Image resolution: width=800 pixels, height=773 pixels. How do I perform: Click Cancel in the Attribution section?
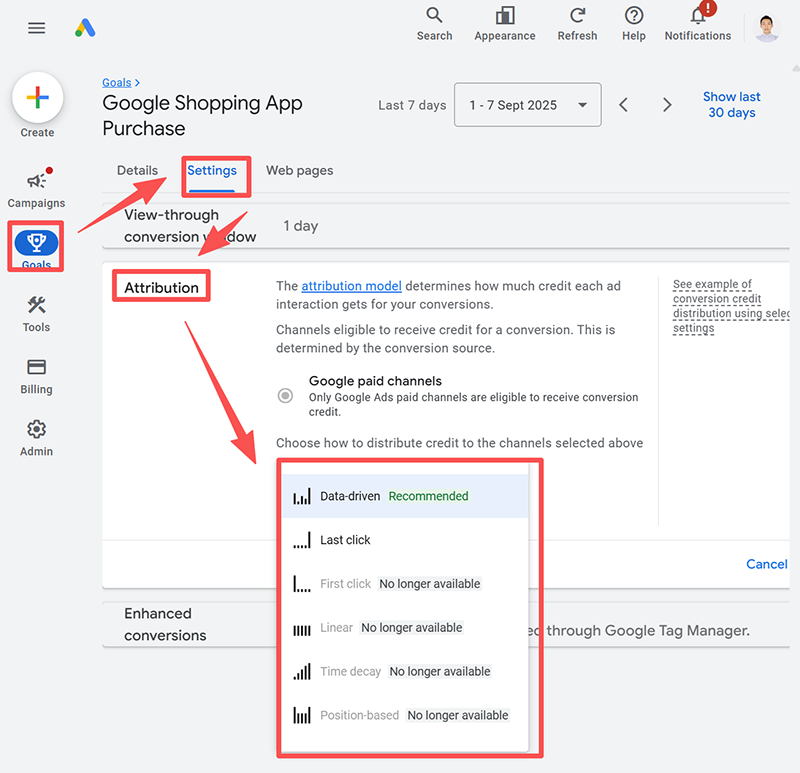(x=767, y=564)
